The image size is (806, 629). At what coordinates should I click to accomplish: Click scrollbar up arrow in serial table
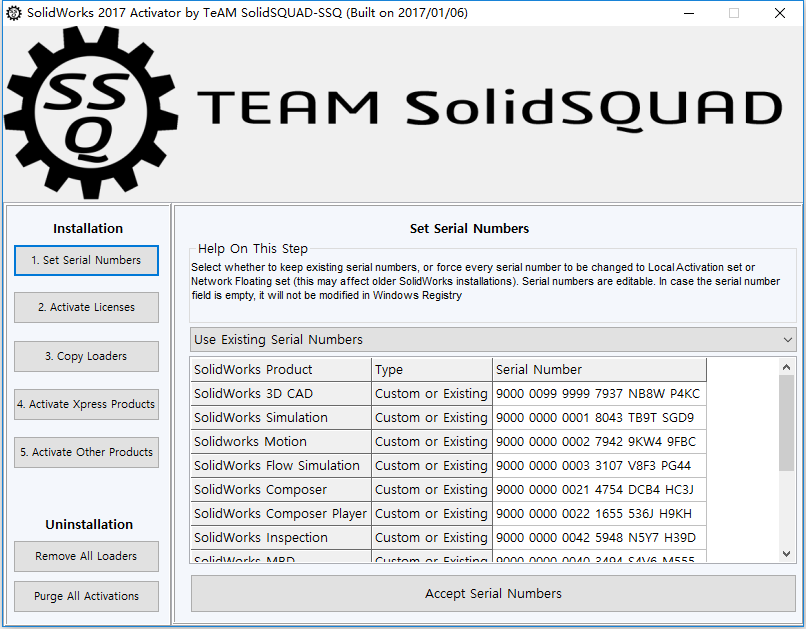click(x=786, y=367)
